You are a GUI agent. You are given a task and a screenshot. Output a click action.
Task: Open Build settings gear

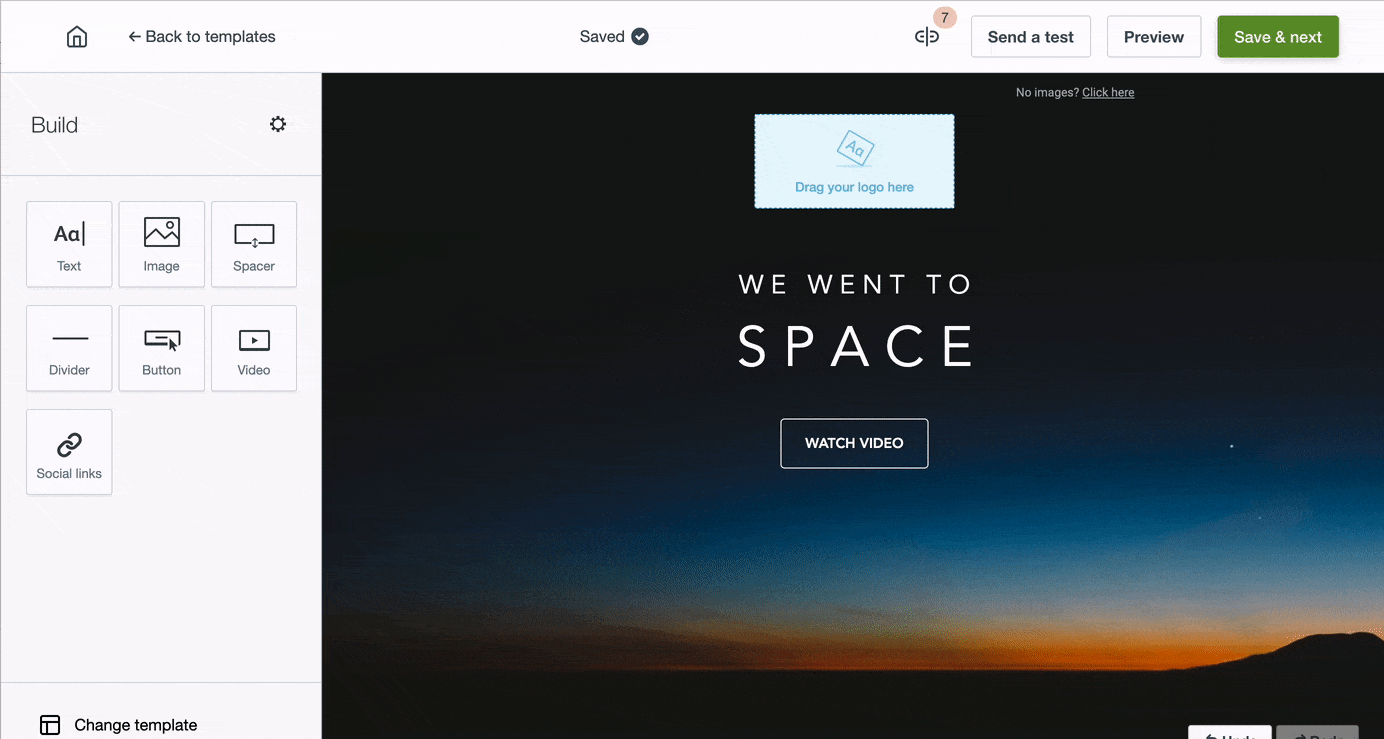[x=278, y=124]
